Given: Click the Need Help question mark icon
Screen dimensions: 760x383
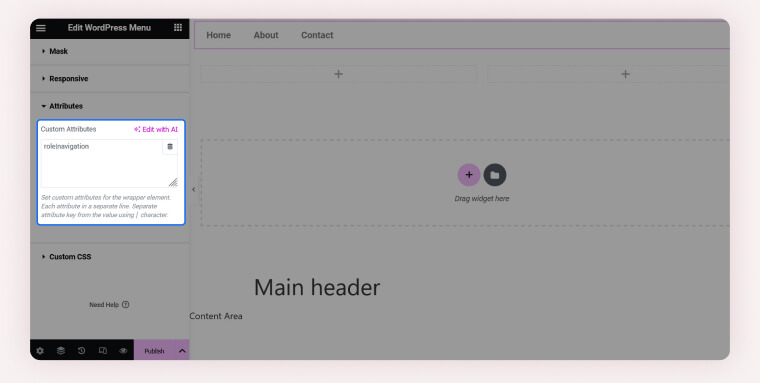Looking at the screenshot, I should (126, 304).
